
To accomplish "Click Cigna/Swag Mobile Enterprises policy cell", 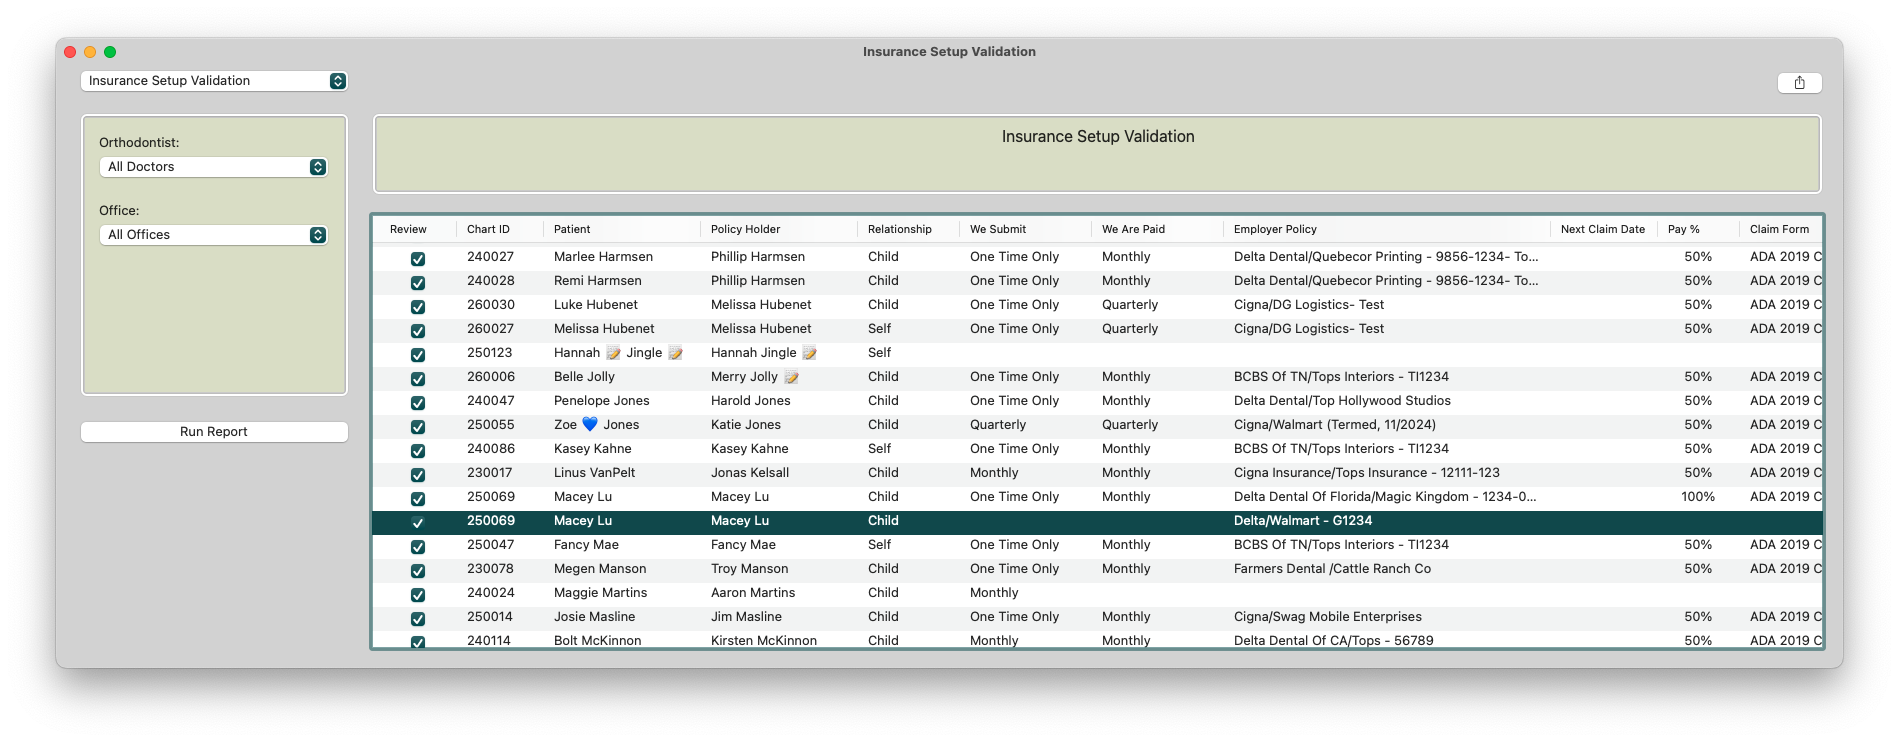I will point(1327,617).
